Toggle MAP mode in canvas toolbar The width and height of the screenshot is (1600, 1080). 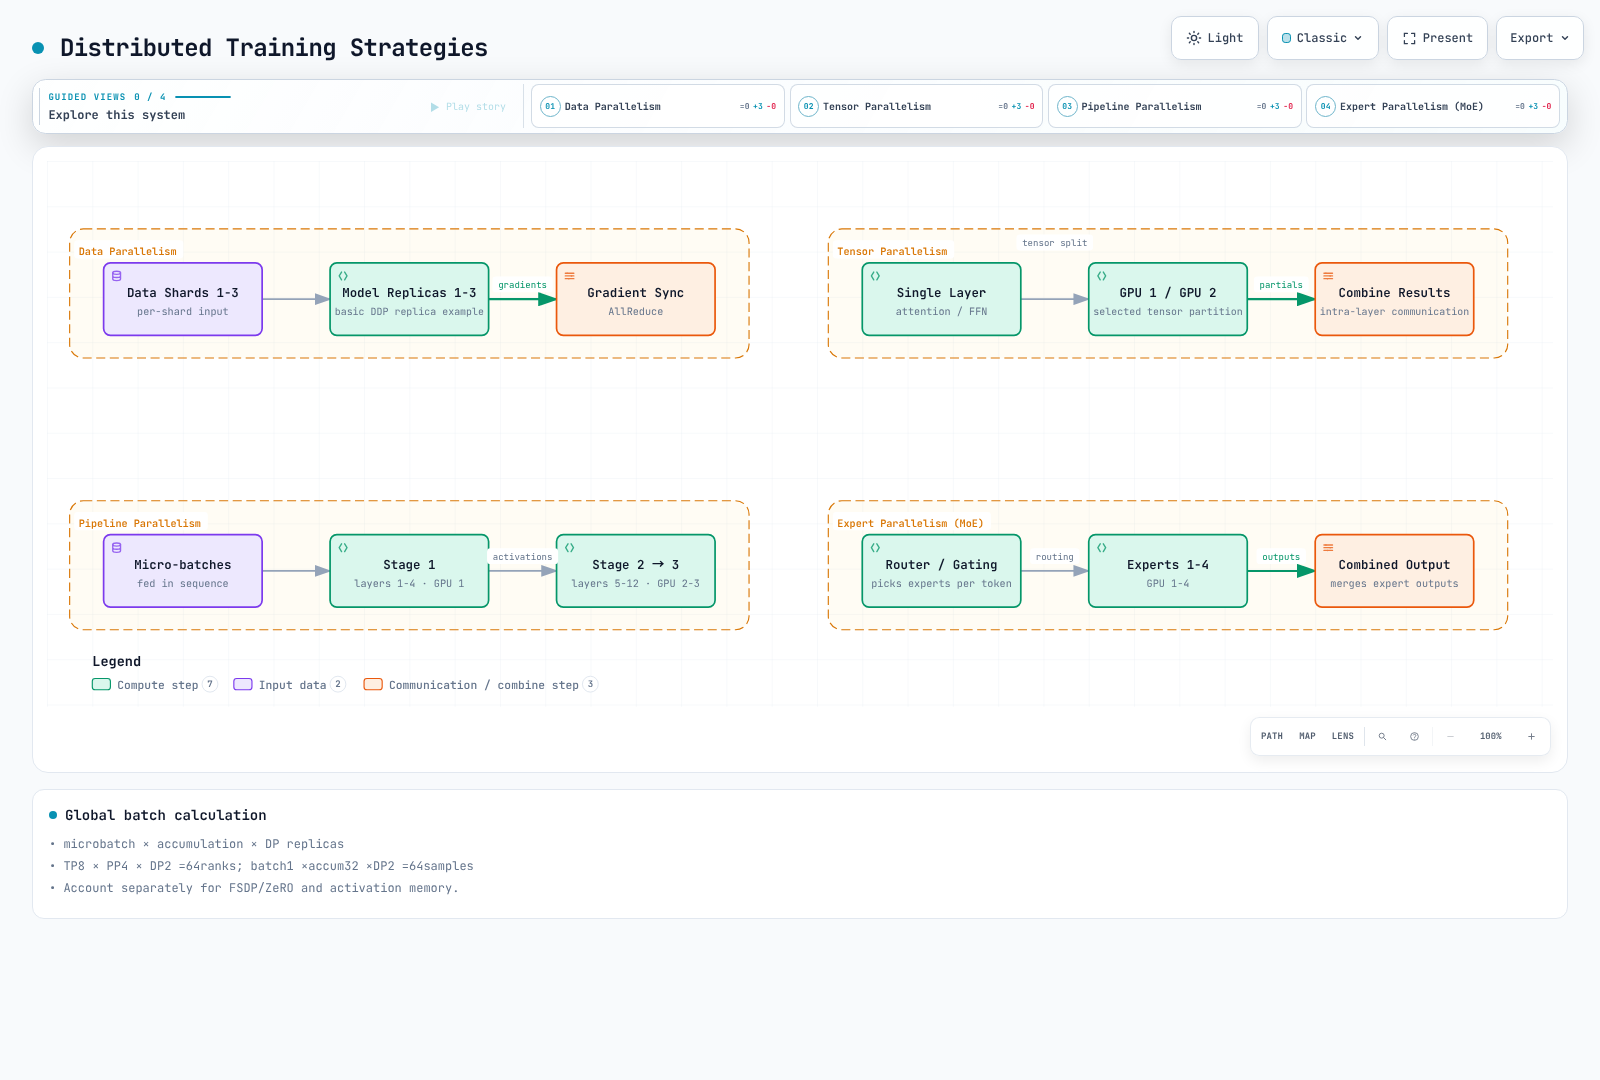pyautogui.click(x=1307, y=736)
